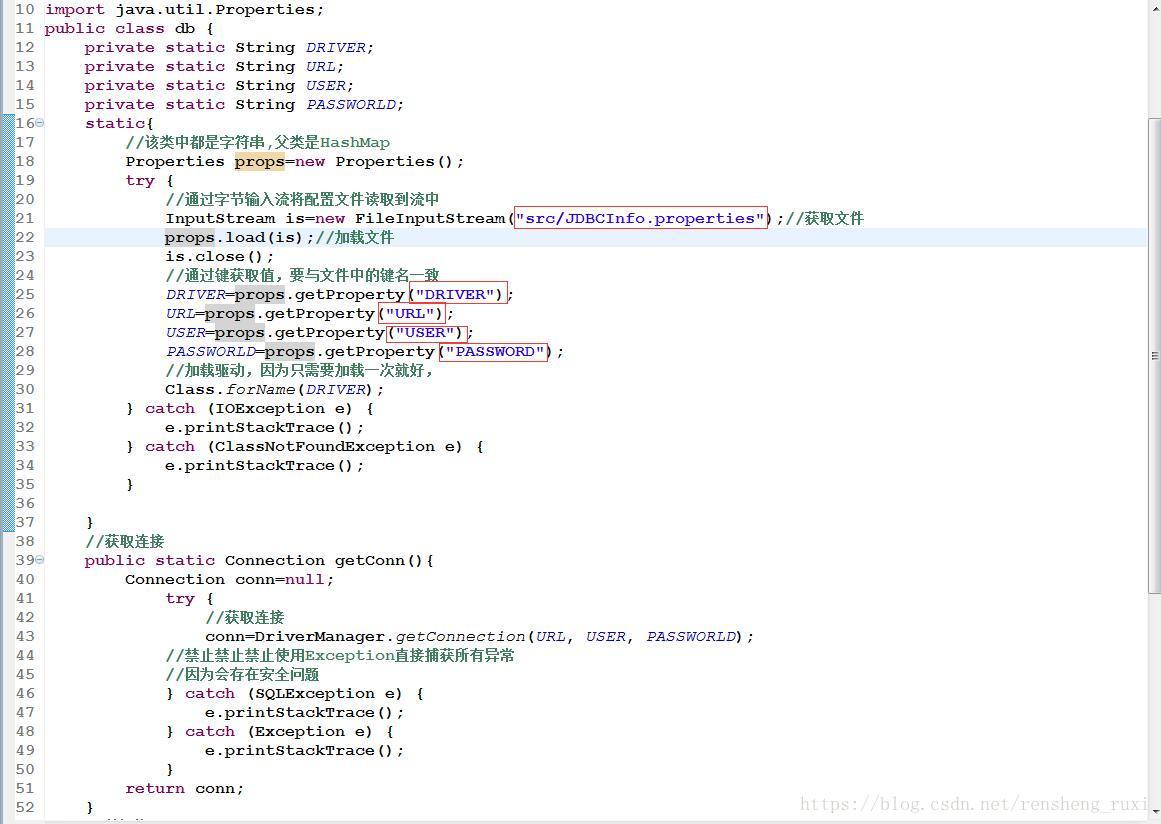1161x824 pixels.
Task: Collapse the static block fold marker at line 16
Action: pos(39,123)
